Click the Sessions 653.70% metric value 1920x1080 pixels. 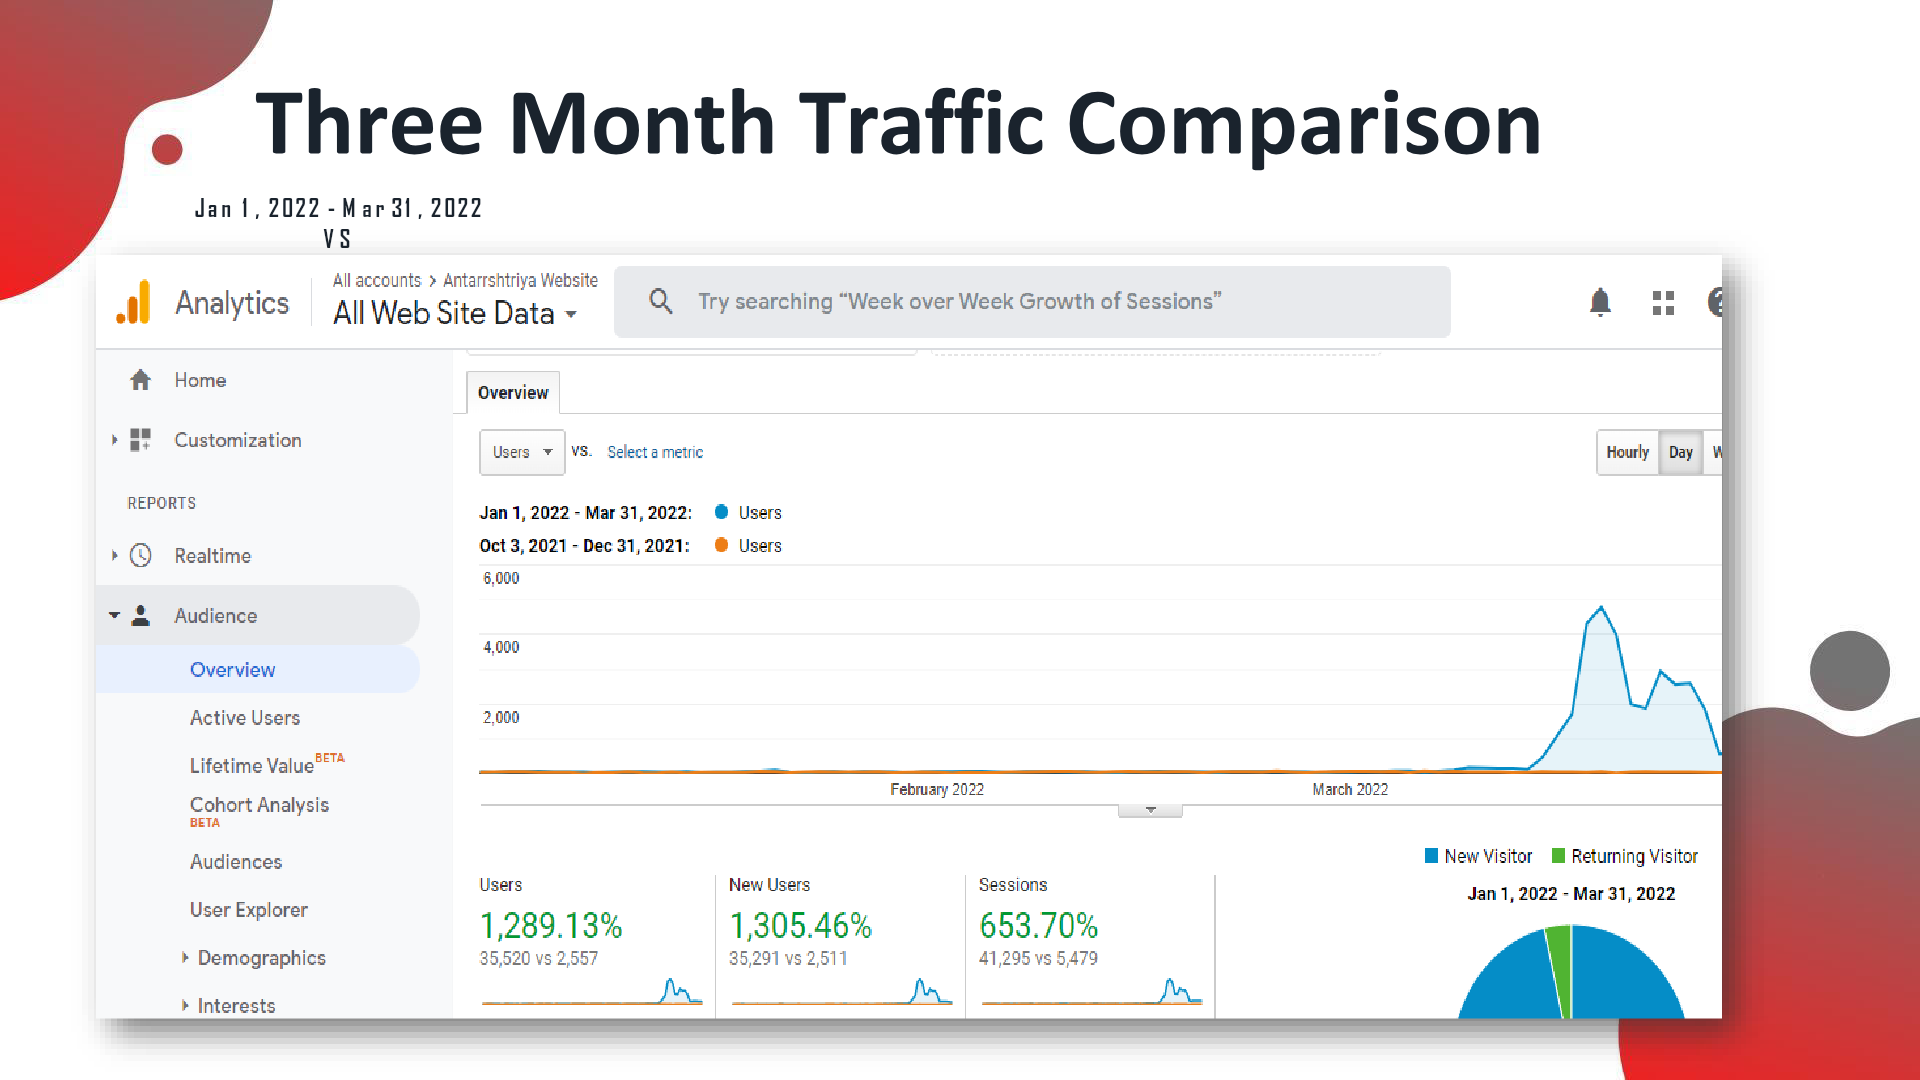point(1038,925)
